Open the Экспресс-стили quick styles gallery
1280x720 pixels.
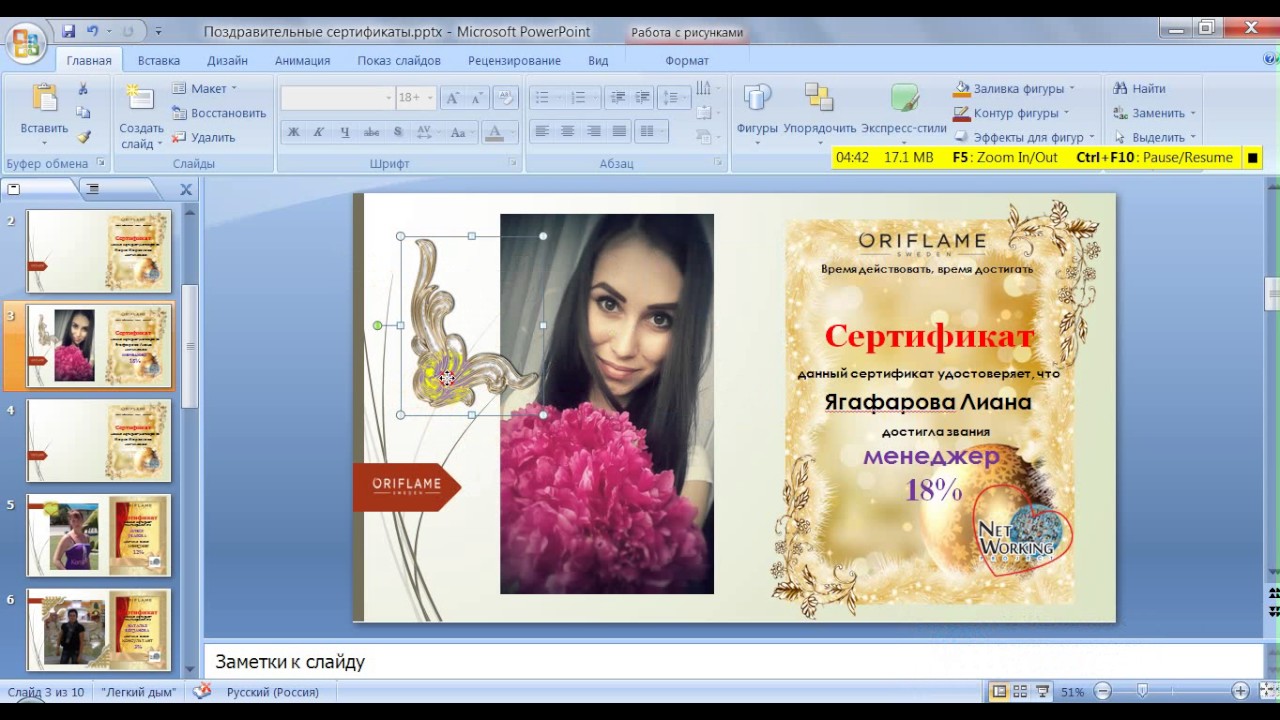904,112
